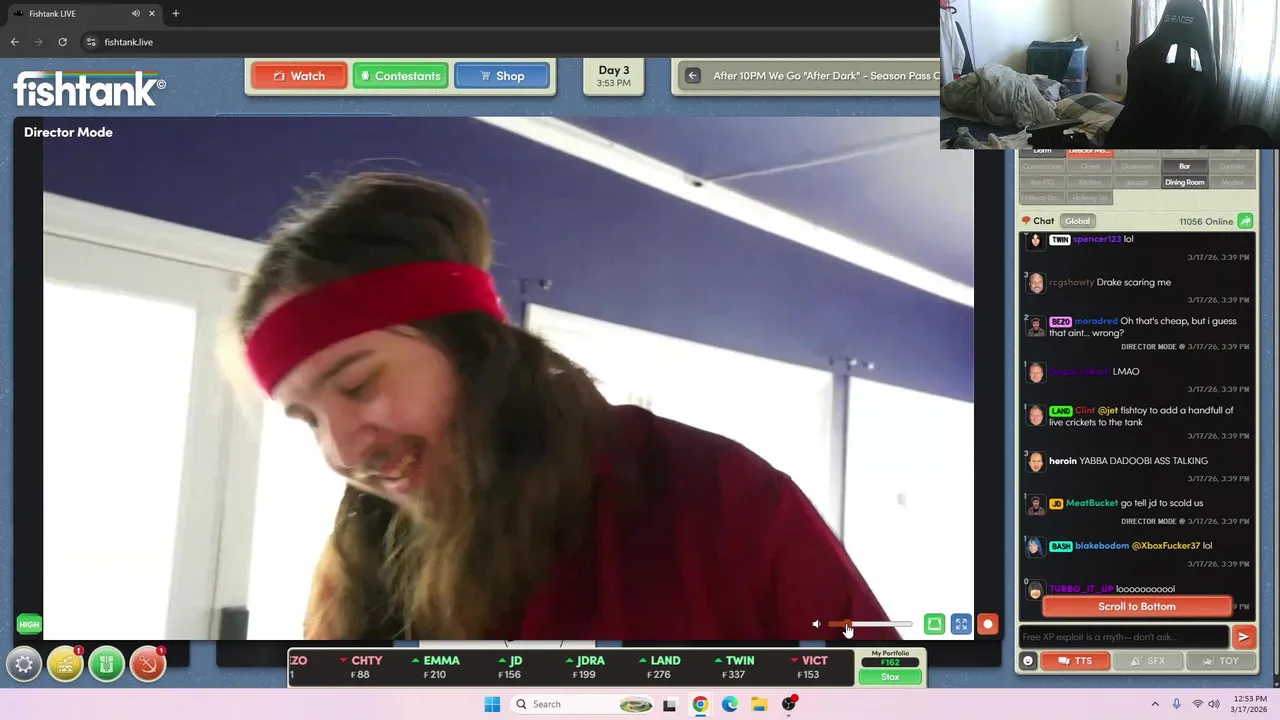Screen dimensions: 1280x720
Task: Open the emoji picker in chat
Action: (1028, 661)
